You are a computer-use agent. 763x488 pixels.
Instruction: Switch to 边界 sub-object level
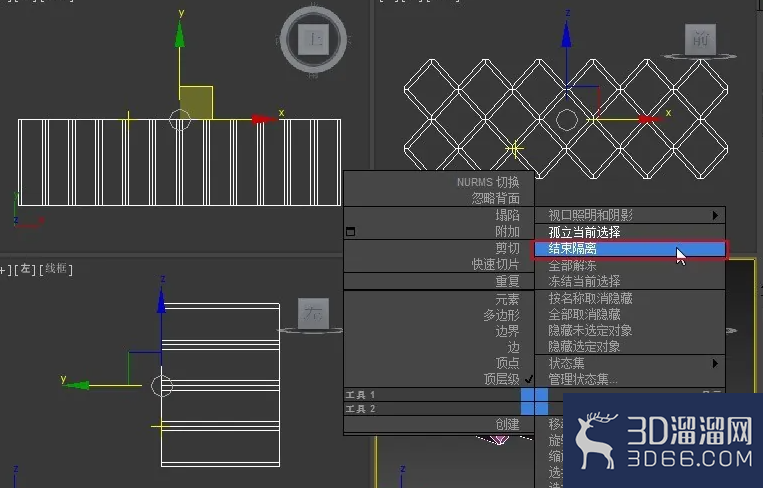(x=507, y=331)
